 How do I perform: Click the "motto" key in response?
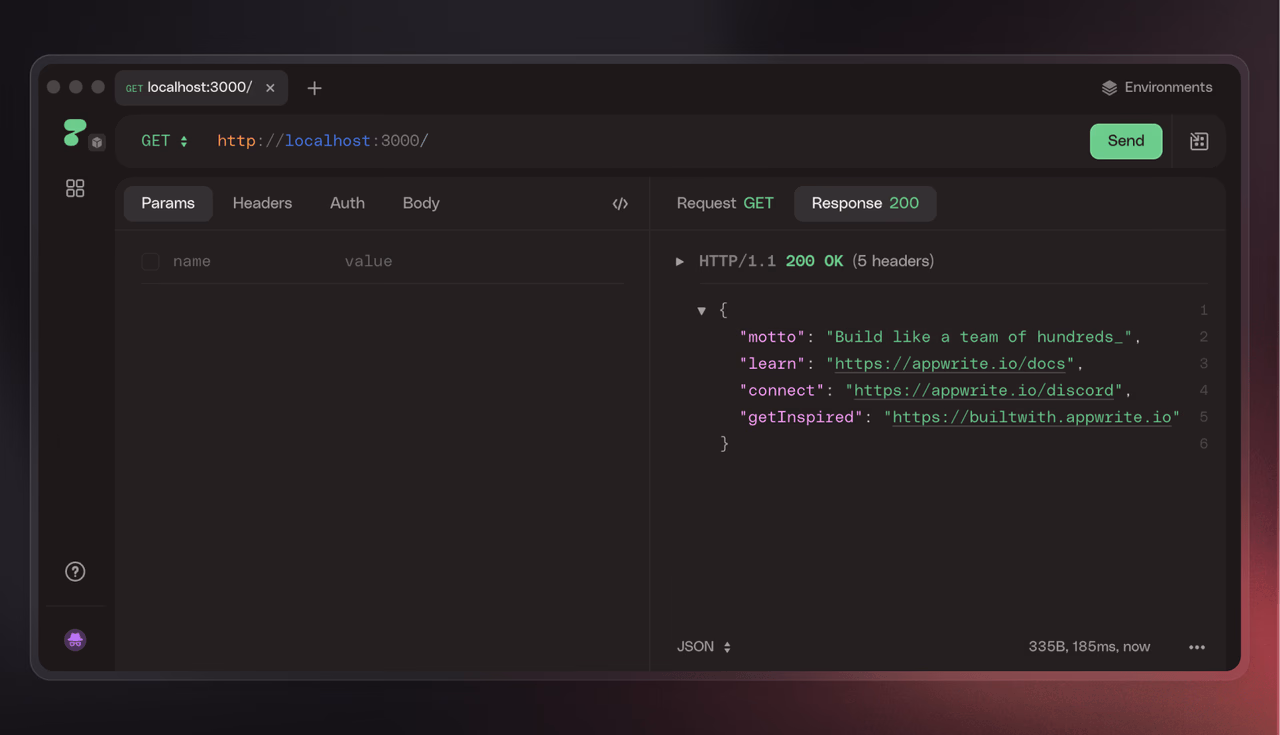[x=773, y=337]
